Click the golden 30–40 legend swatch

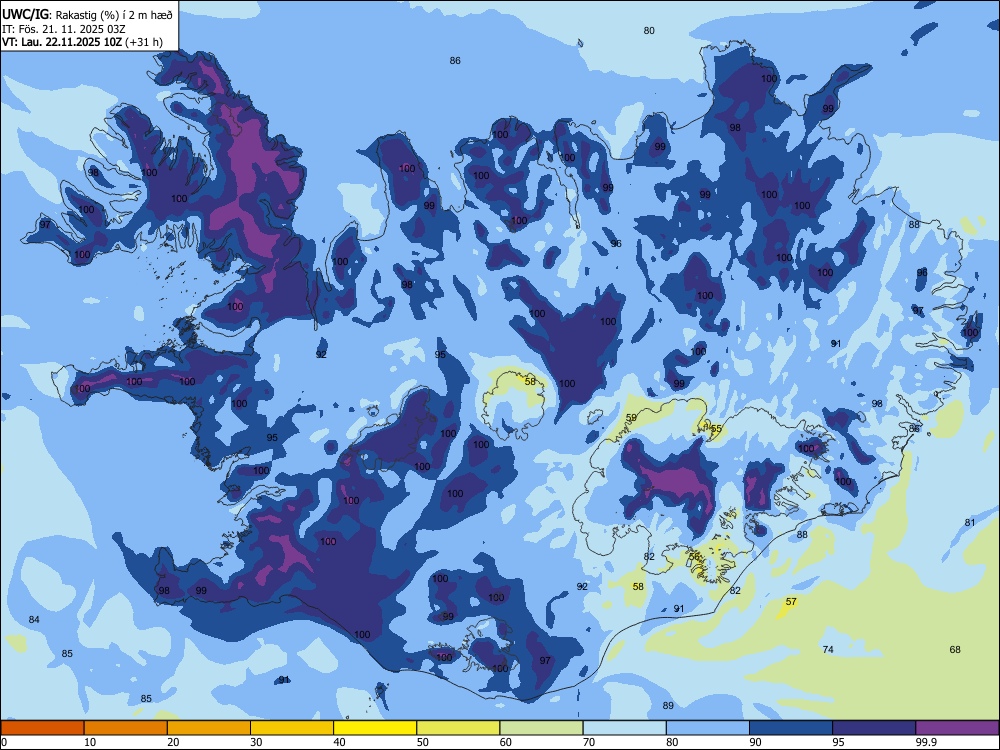292,728
